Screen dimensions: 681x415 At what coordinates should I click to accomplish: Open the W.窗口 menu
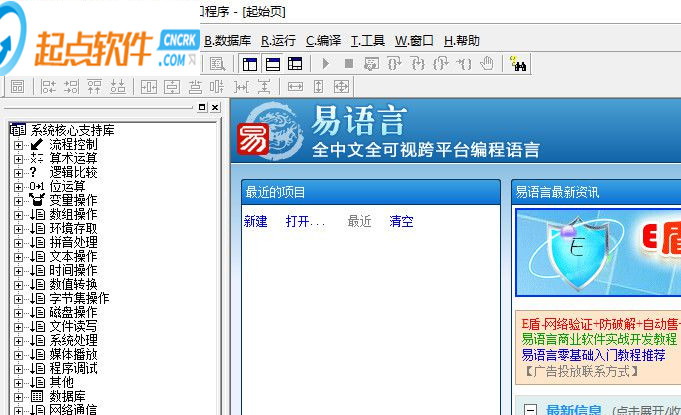(x=414, y=41)
